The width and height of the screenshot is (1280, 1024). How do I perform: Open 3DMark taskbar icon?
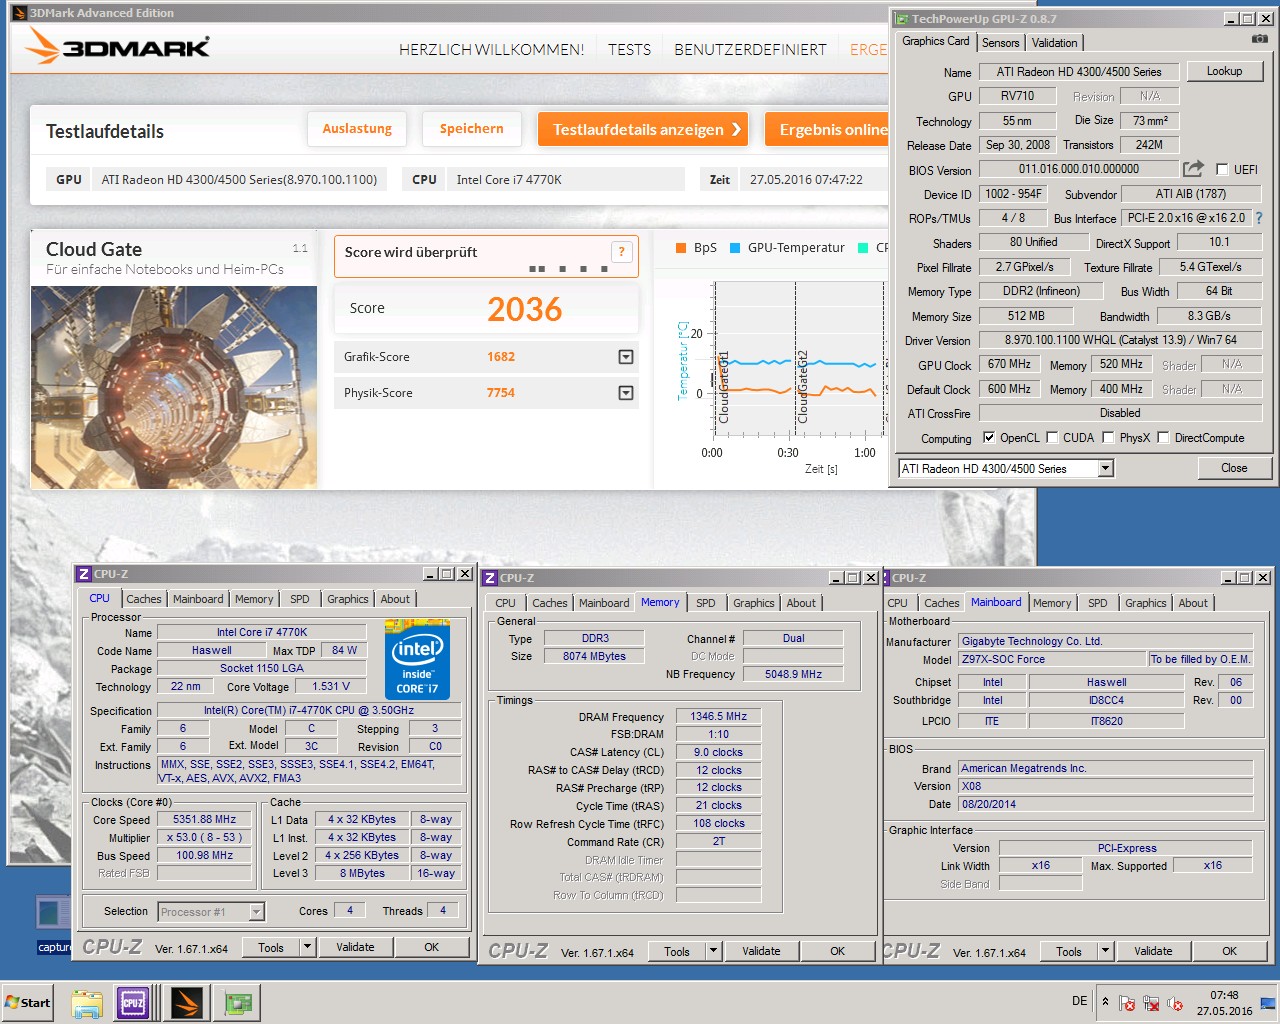[x=187, y=1002]
